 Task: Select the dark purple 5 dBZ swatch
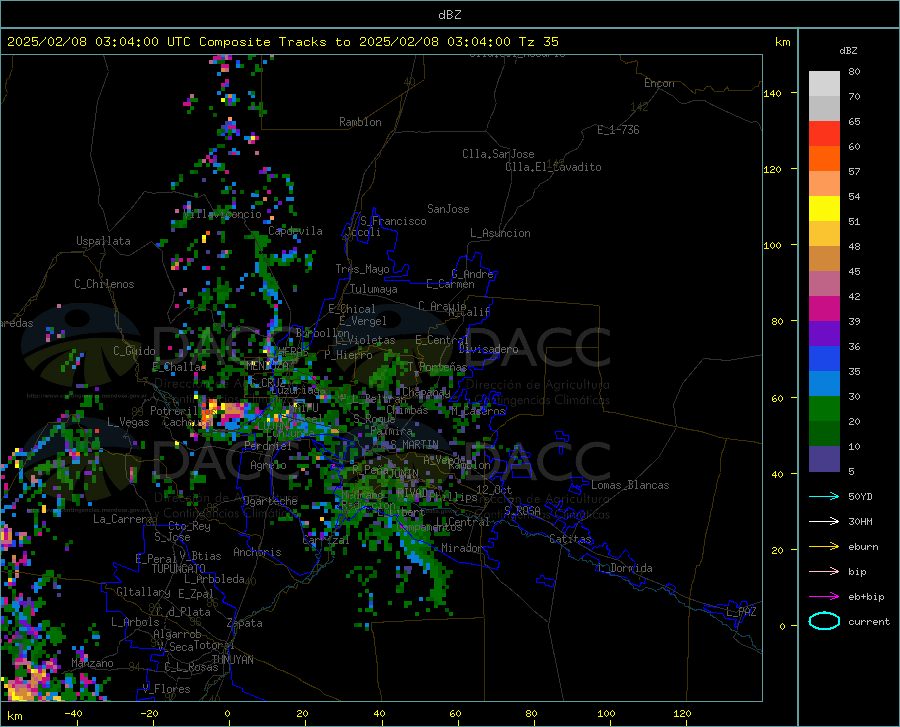tap(824, 458)
